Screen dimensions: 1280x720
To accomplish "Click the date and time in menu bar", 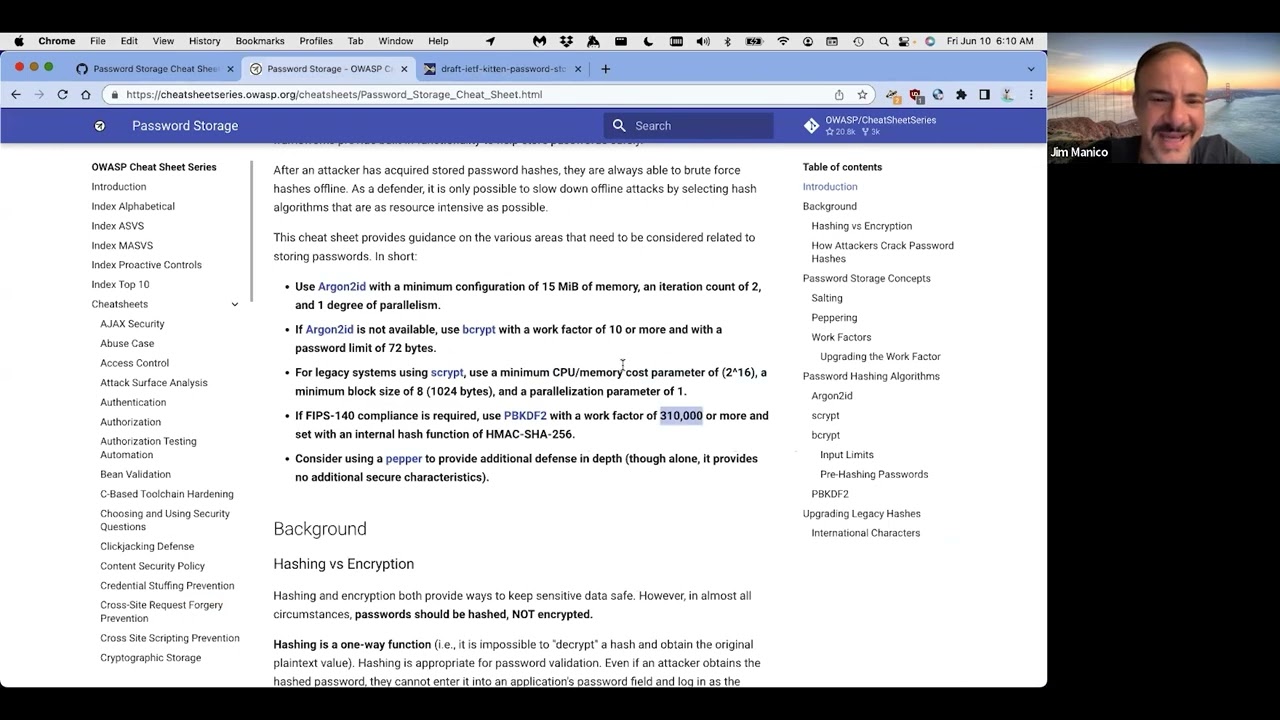I will [990, 41].
